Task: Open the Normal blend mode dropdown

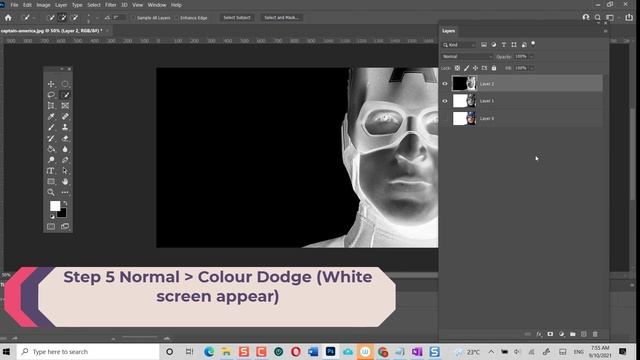Action: click(467, 57)
